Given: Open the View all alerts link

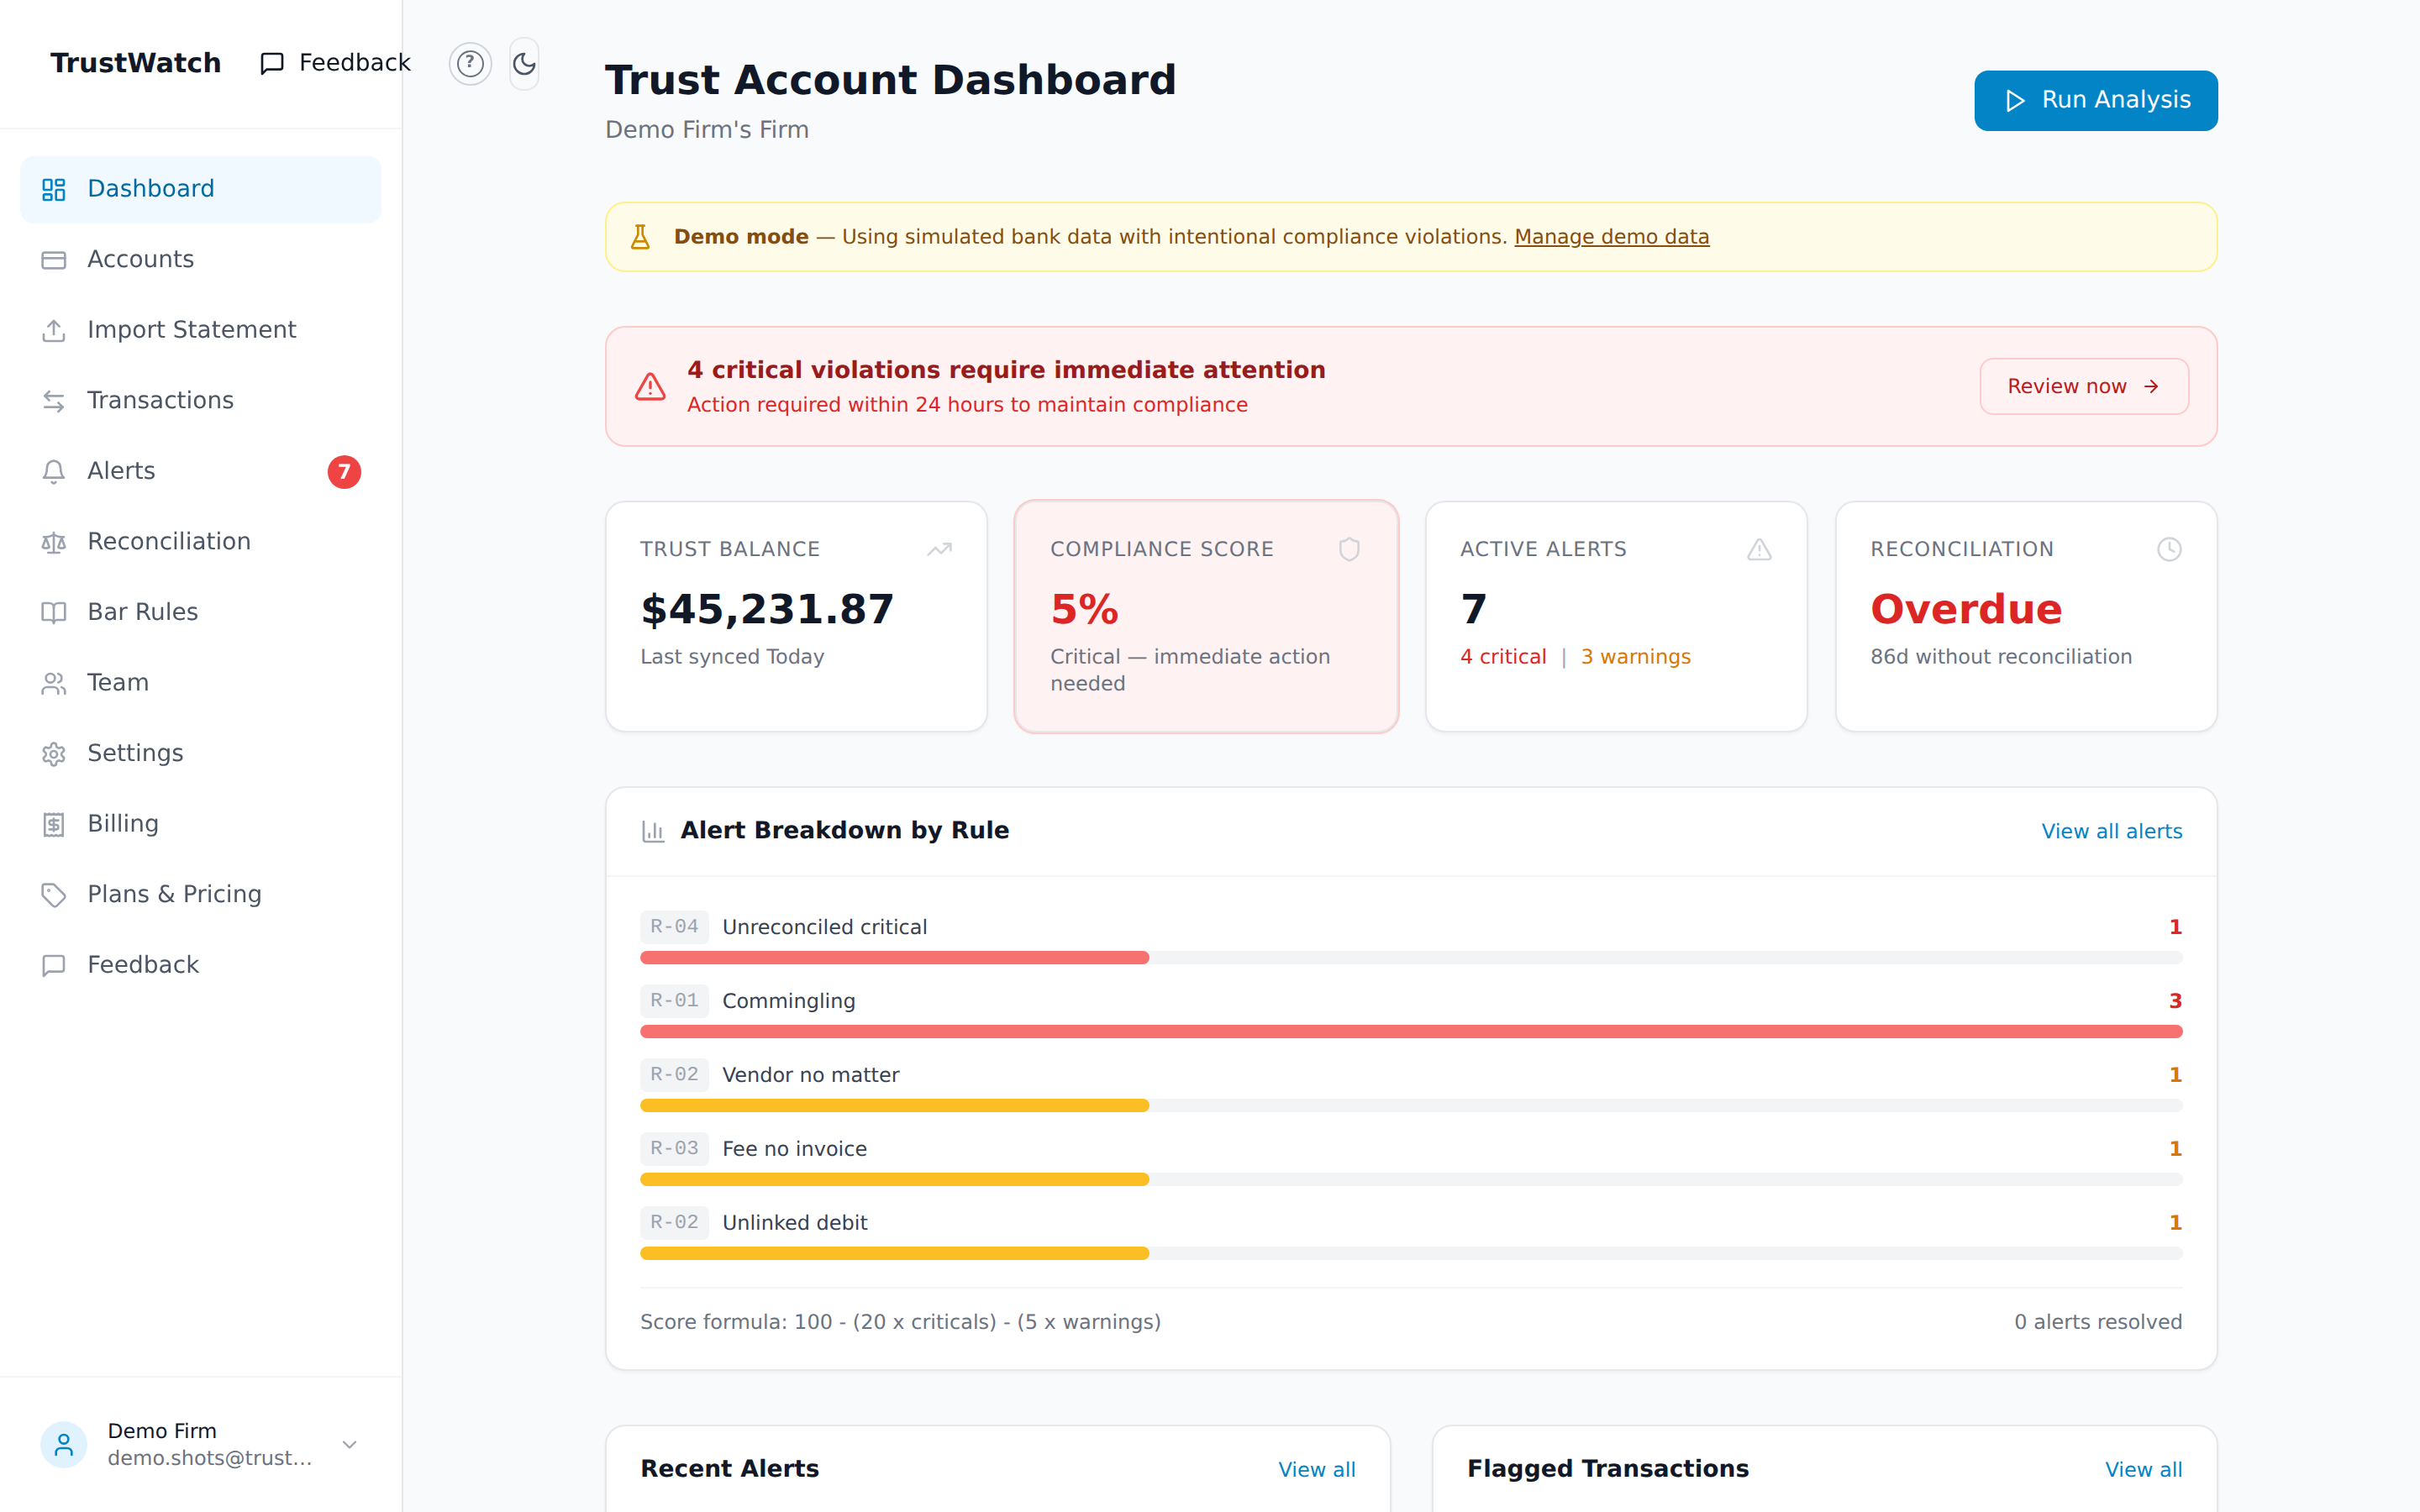Looking at the screenshot, I should tap(2111, 831).
